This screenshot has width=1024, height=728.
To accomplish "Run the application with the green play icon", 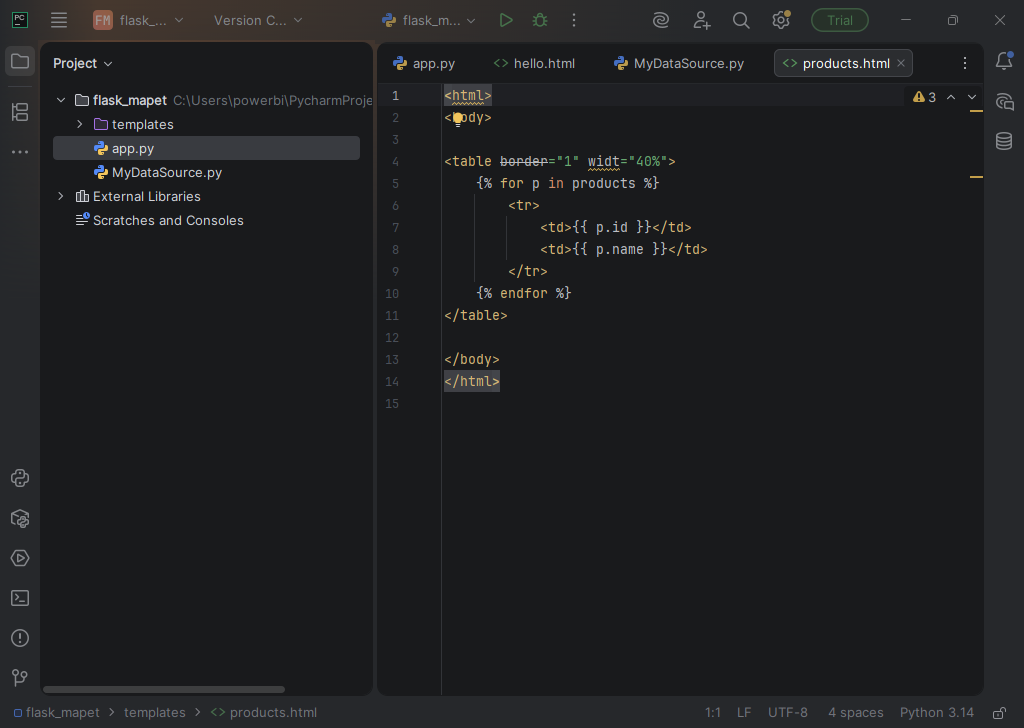I will click(505, 20).
